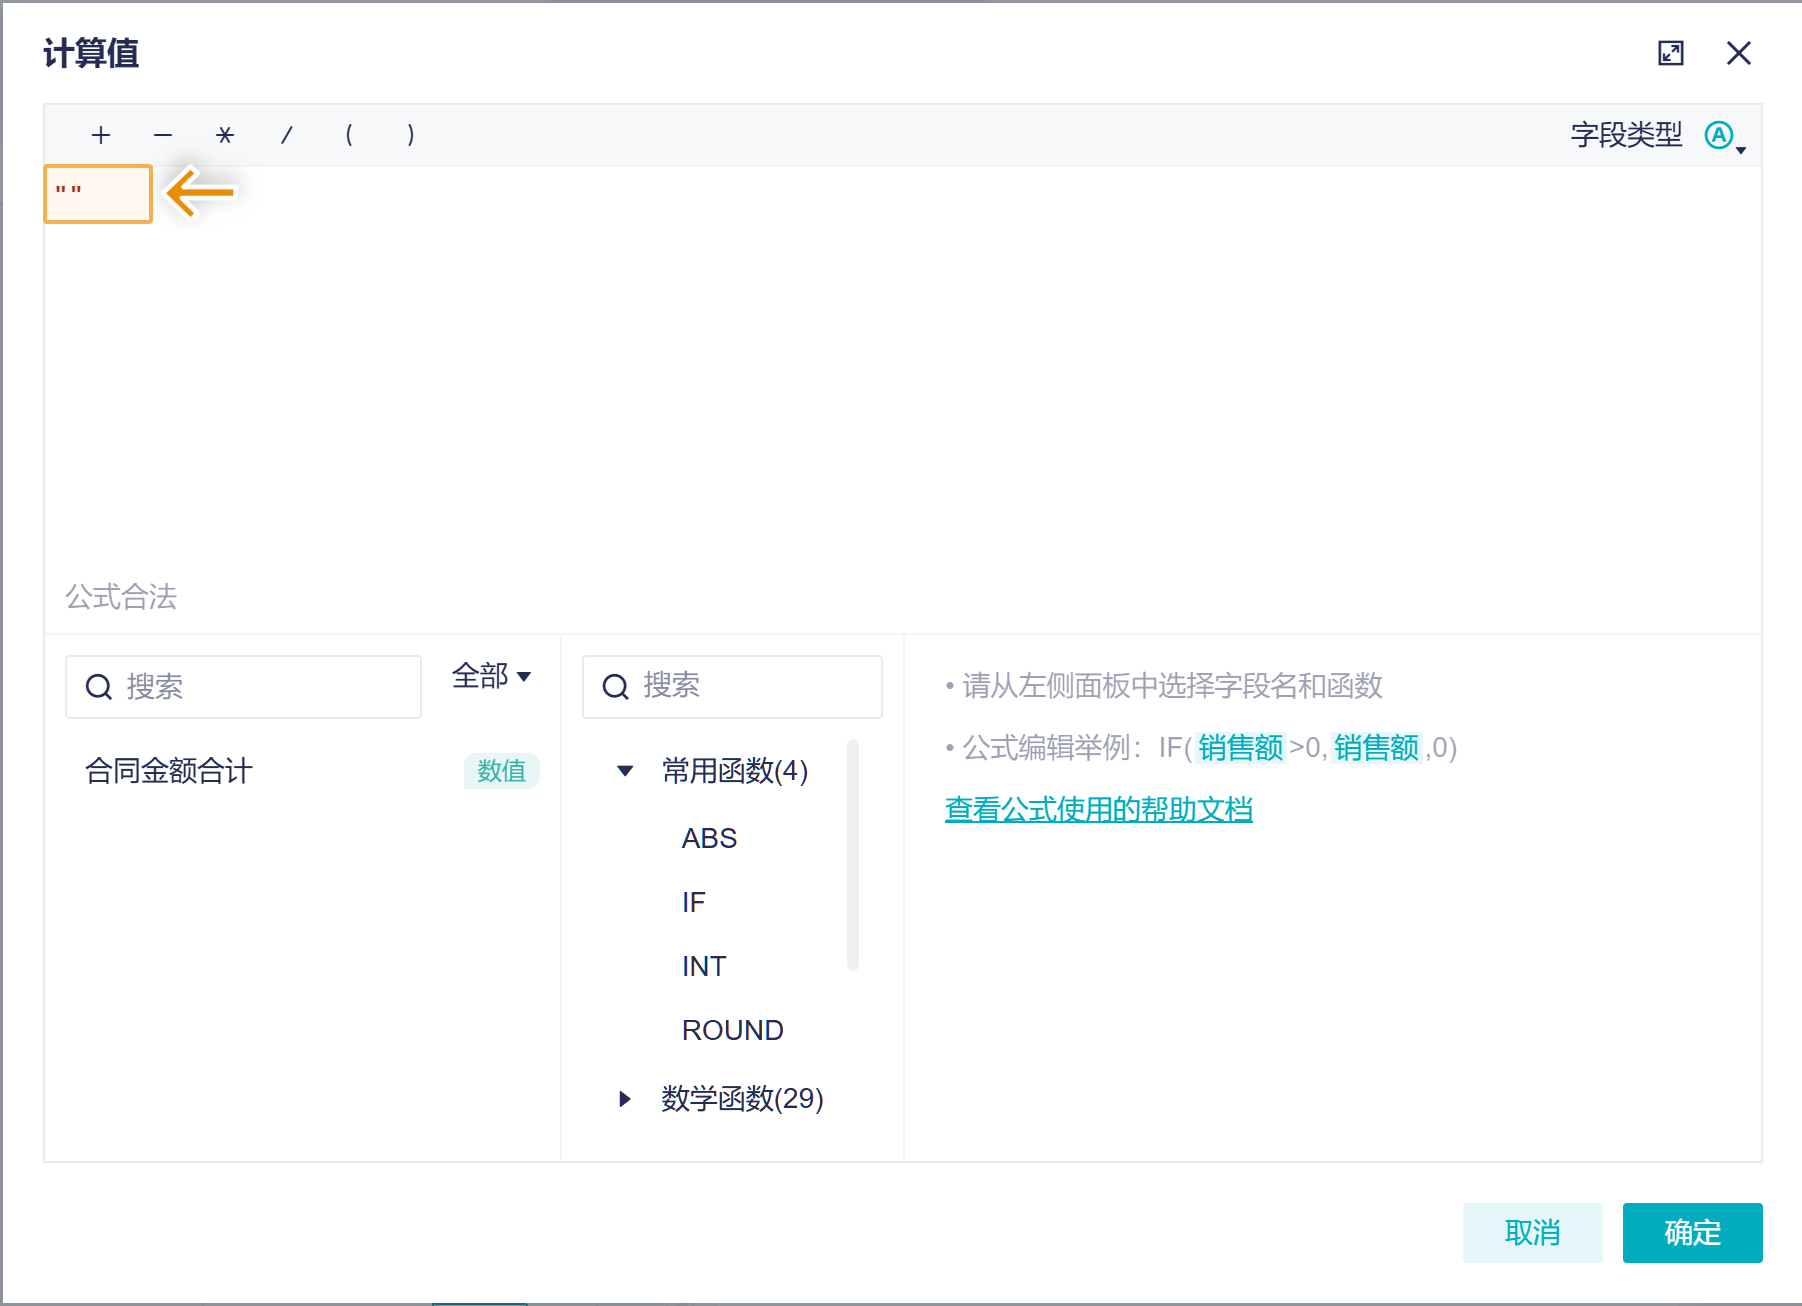Focus the field search box
Viewport: 1802px width, 1306px height.
243,687
